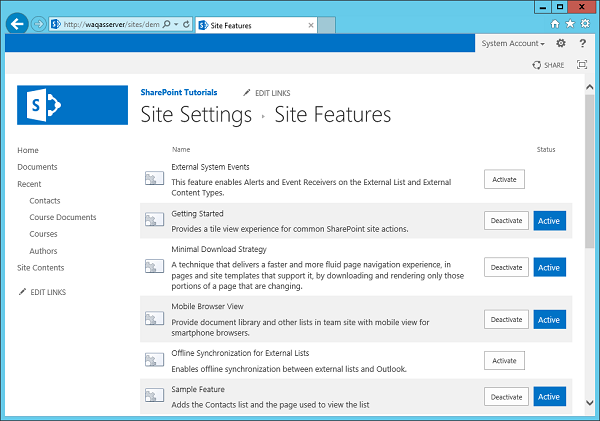Deactivate the Getting Started feature
The image size is (600, 421).
coord(506,220)
